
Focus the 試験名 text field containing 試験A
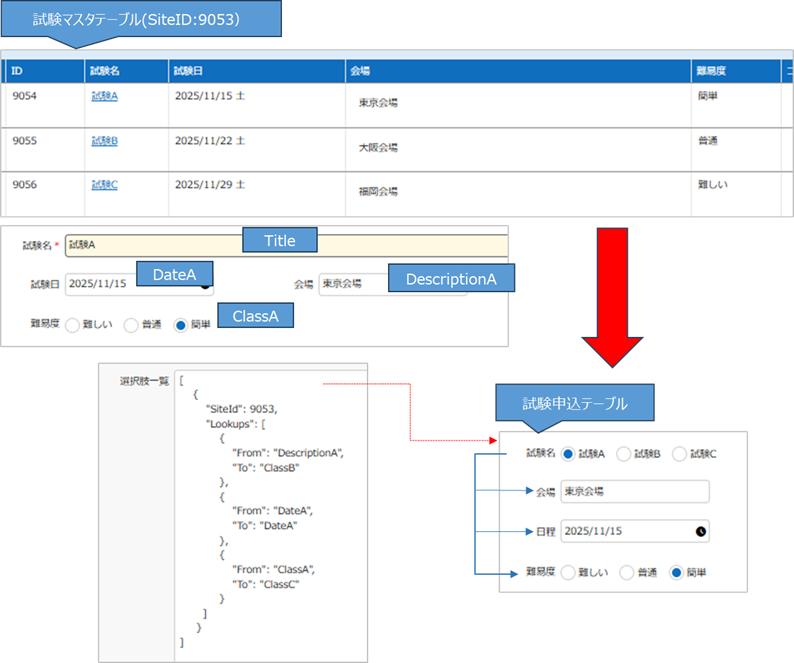click(150, 245)
